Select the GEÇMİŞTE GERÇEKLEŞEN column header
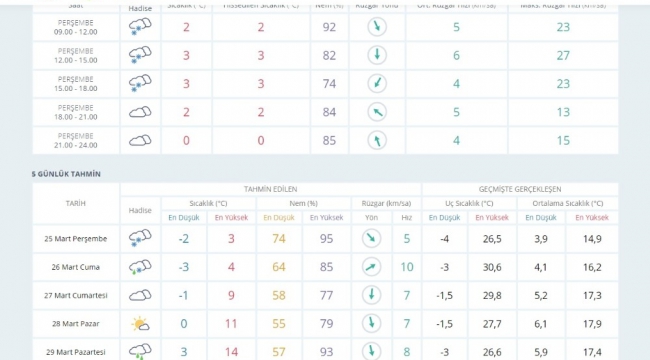The height and width of the screenshot is (360, 650). pos(520,189)
